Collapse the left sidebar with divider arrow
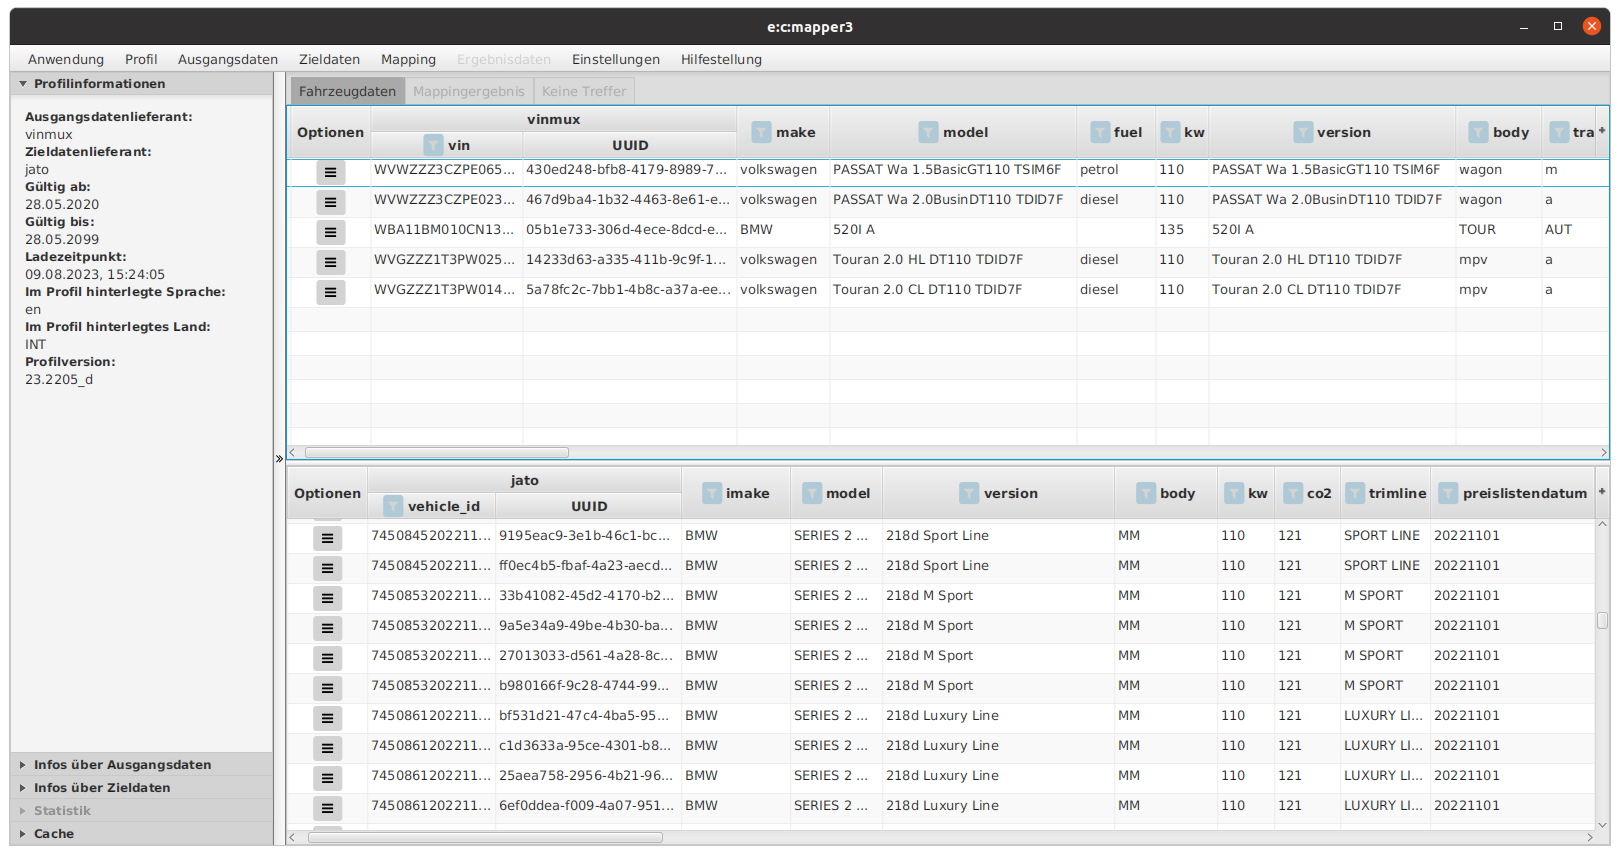This screenshot has width=1620, height=855. coord(279,459)
